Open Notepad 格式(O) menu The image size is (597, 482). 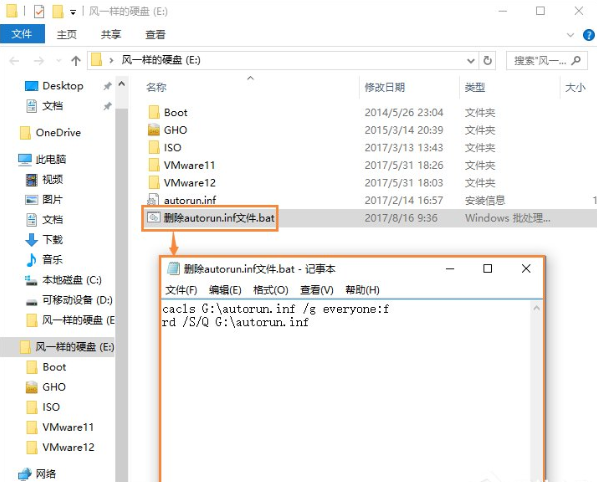271,290
